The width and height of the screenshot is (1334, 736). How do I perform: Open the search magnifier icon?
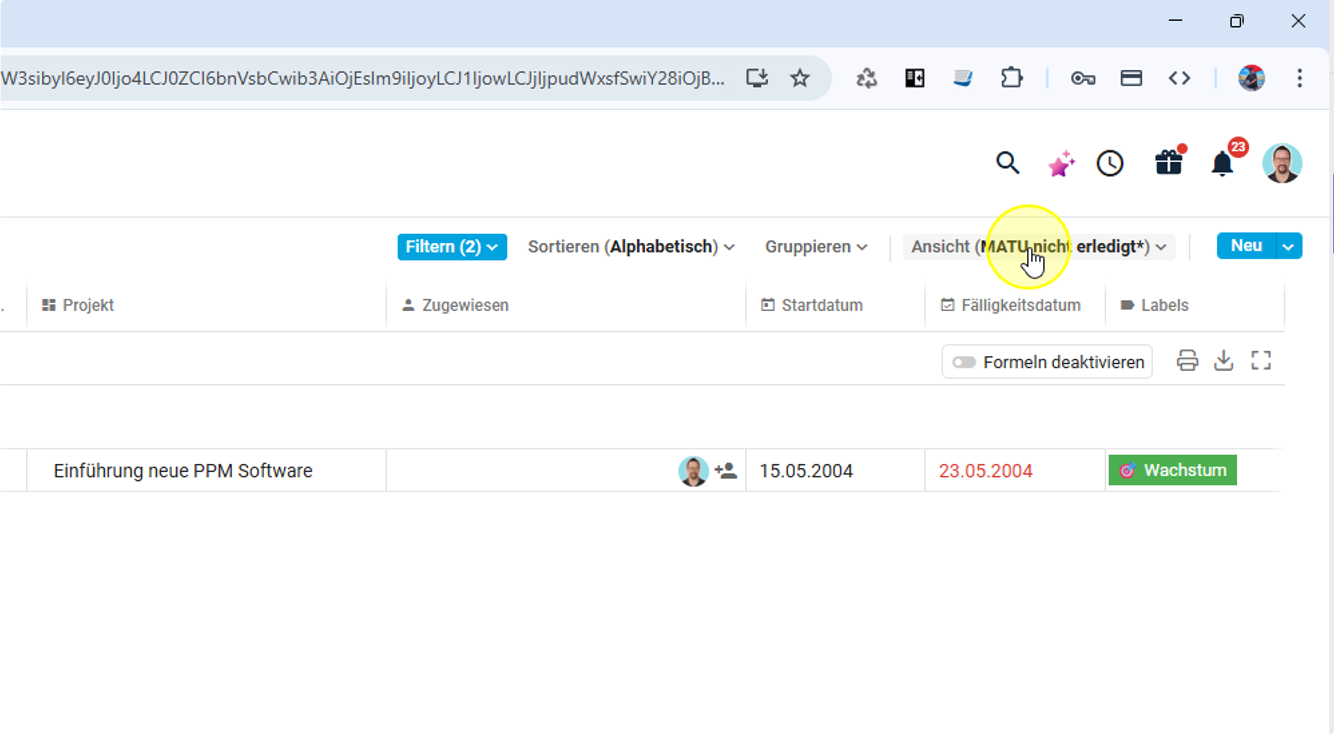click(x=1007, y=163)
